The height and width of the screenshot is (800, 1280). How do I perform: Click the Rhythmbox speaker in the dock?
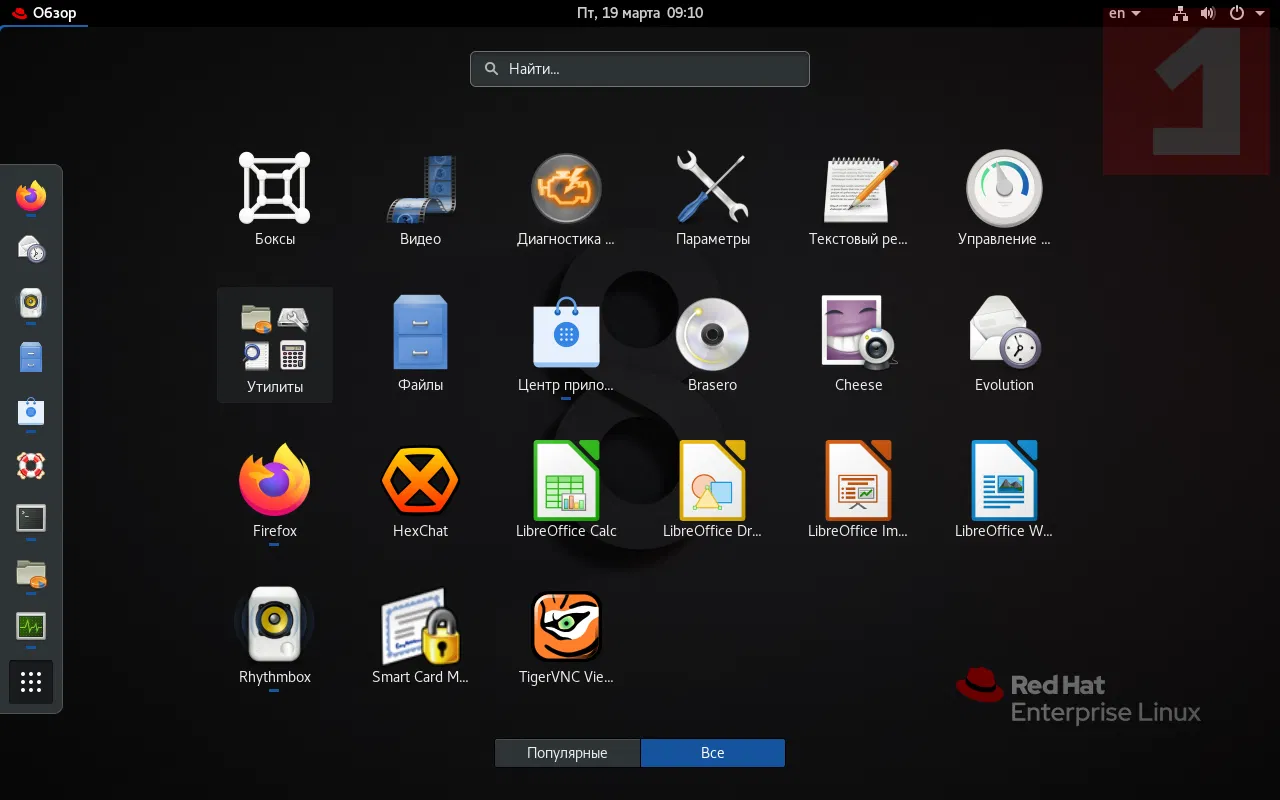point(31,303)
